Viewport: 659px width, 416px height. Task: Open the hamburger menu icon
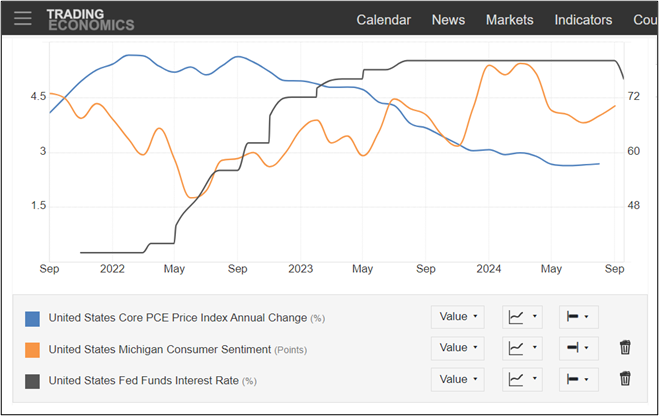click(x=22, y=18)
